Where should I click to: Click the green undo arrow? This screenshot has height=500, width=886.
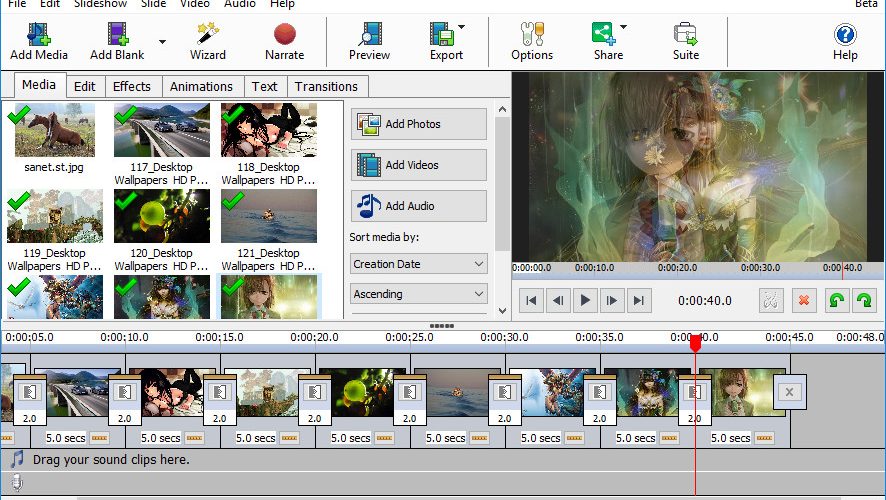(x=836, y=300)
